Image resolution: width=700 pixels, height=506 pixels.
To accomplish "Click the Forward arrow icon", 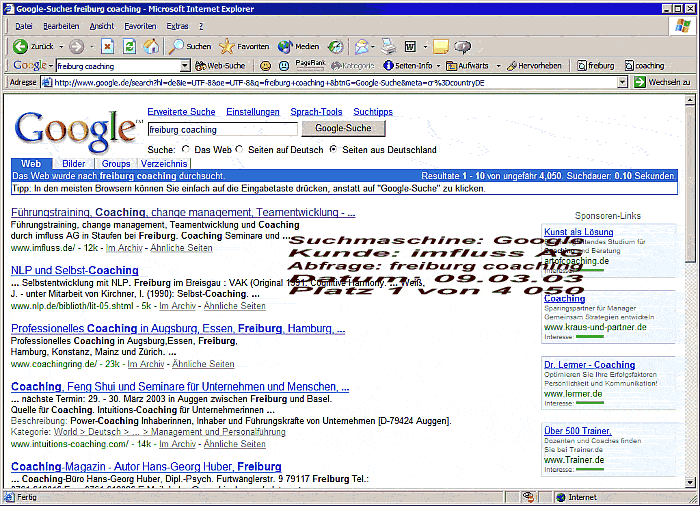I will (77, 46).
